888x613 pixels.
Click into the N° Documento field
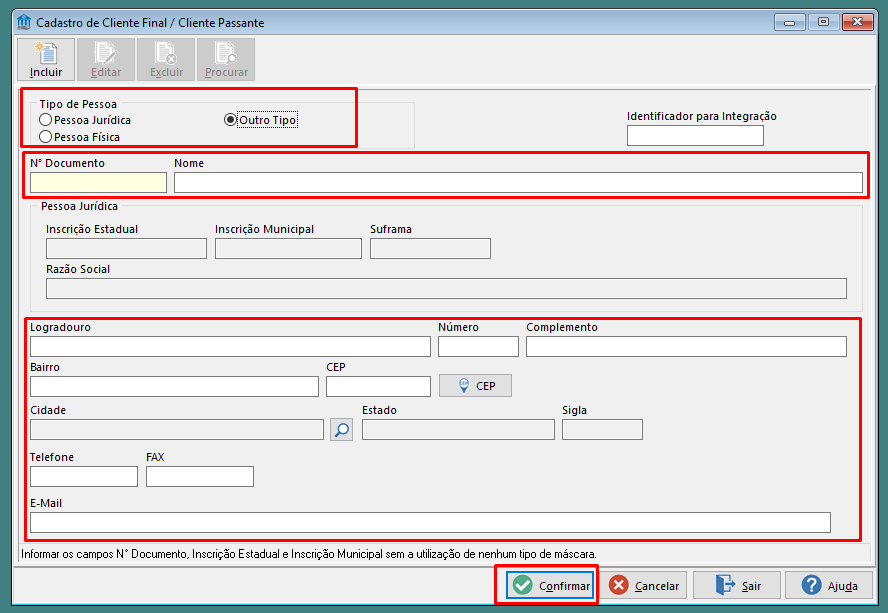click(99, 182)
